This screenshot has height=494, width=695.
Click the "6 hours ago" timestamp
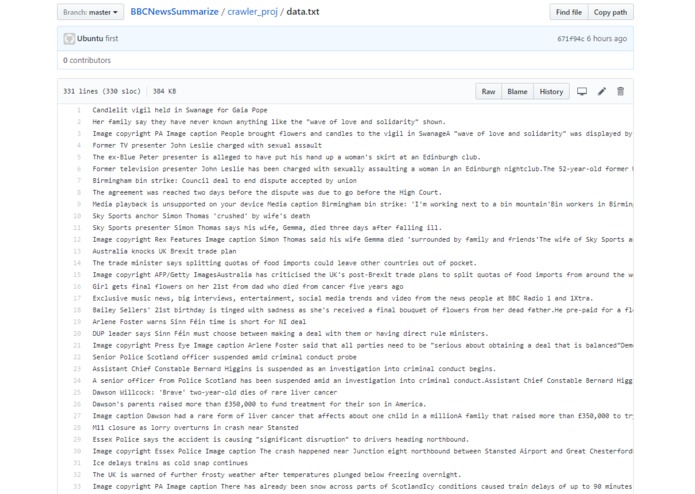pyautogui.click(x=607, y=39)
